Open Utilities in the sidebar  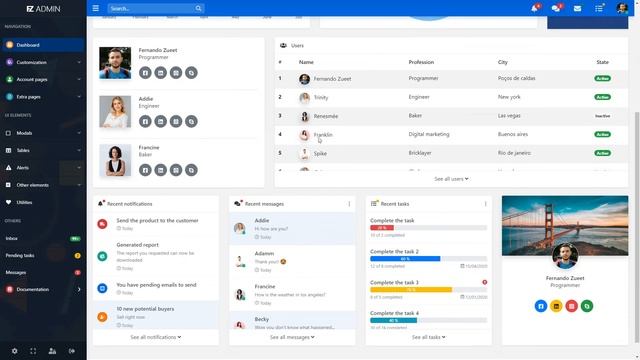[x=43, y=202]
